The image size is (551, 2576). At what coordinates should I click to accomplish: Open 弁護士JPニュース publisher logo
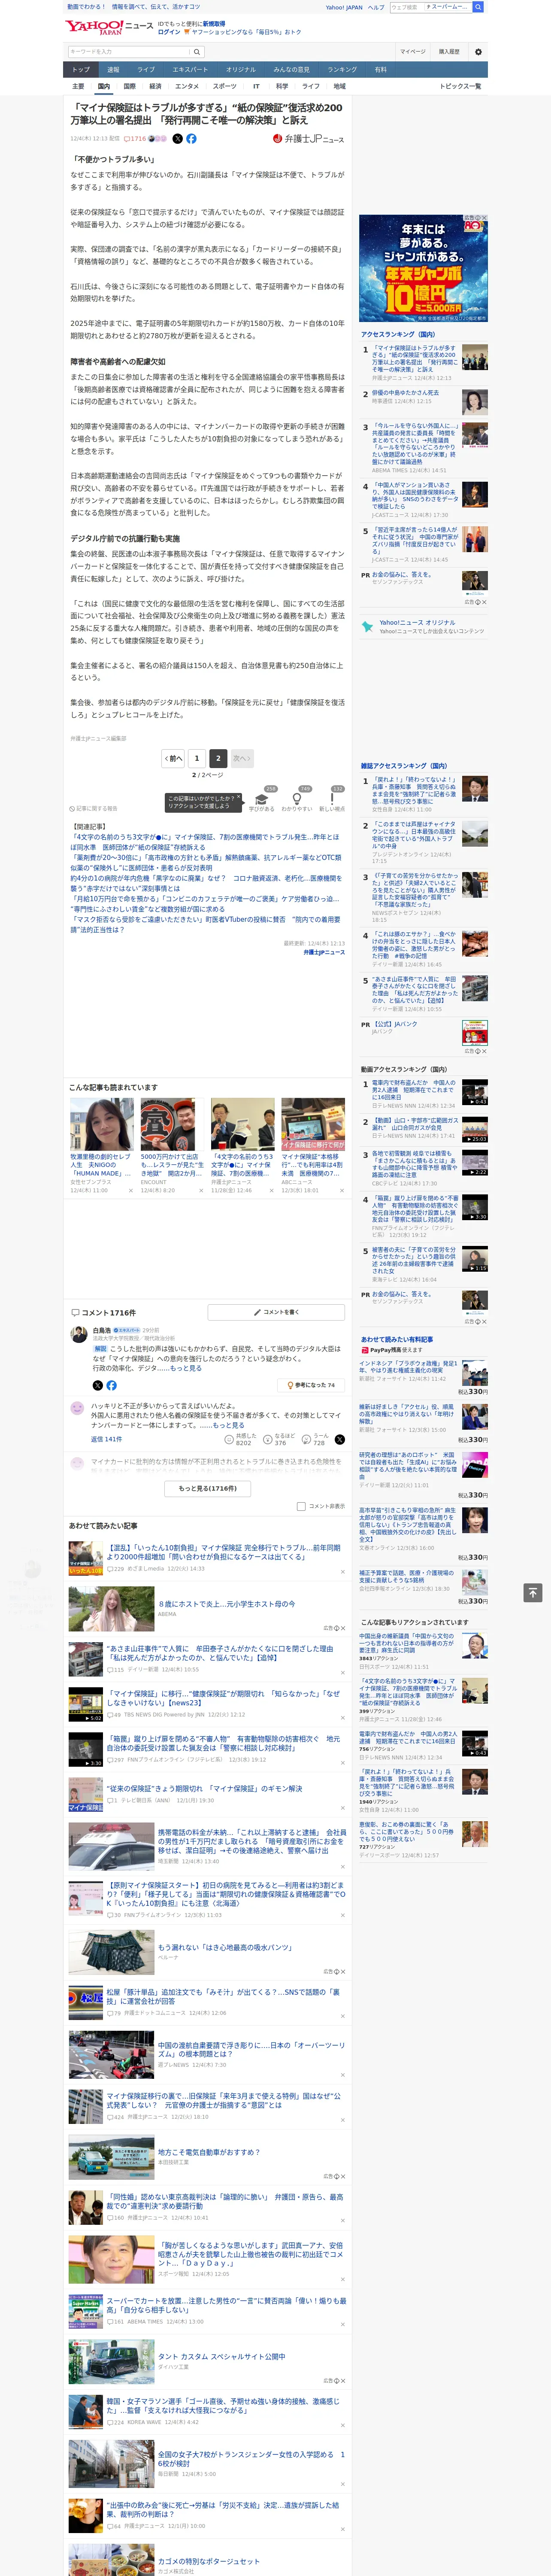point(308,139)
